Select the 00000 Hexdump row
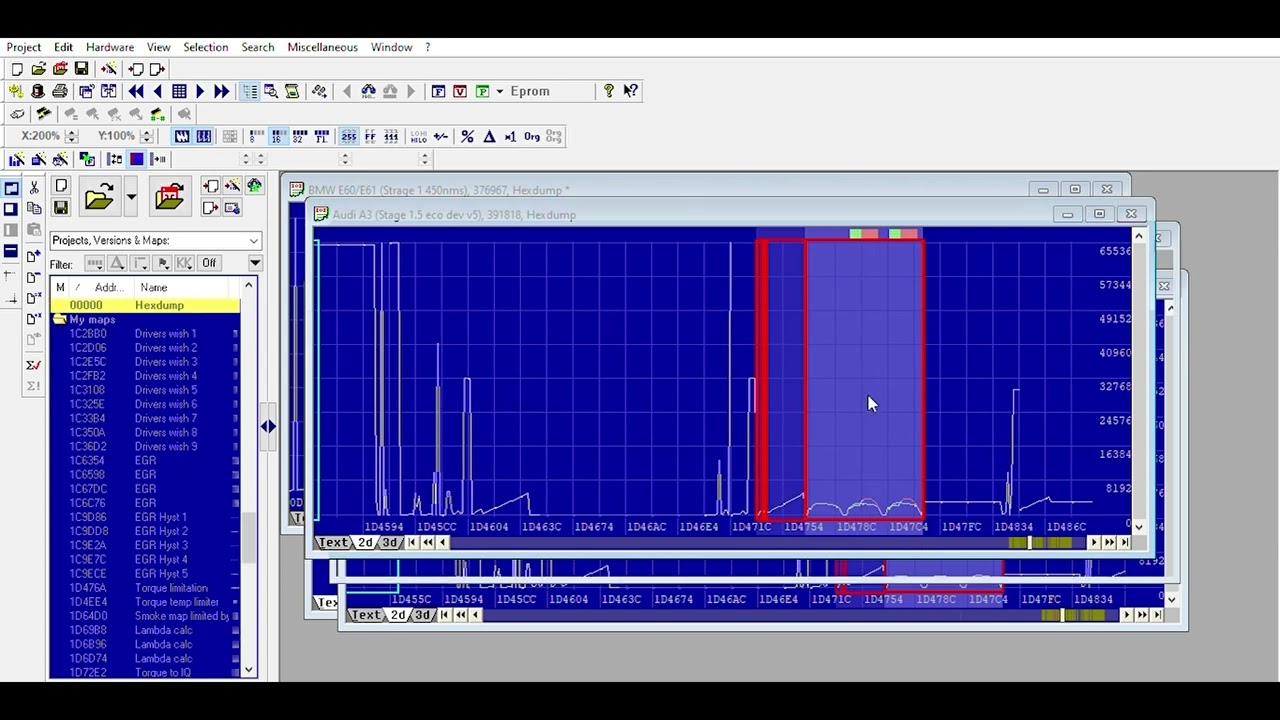 145,305
